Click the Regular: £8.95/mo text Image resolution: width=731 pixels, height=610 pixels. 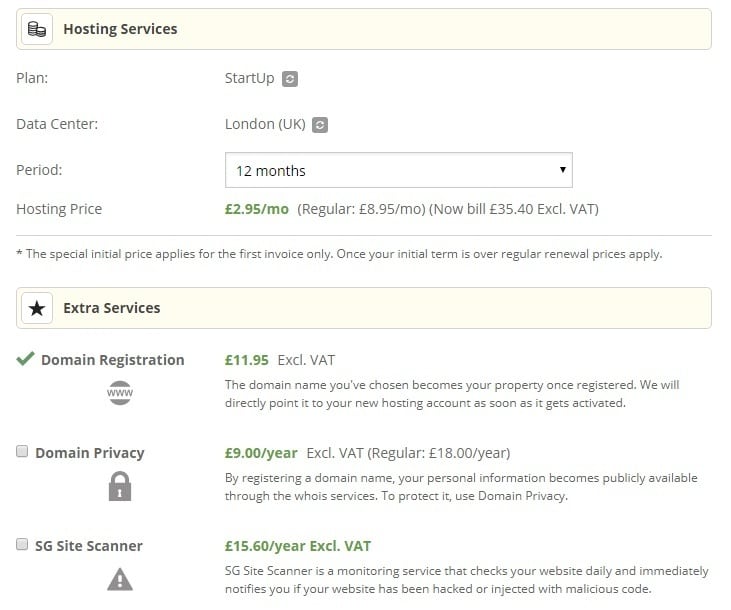tap(361, 209)
